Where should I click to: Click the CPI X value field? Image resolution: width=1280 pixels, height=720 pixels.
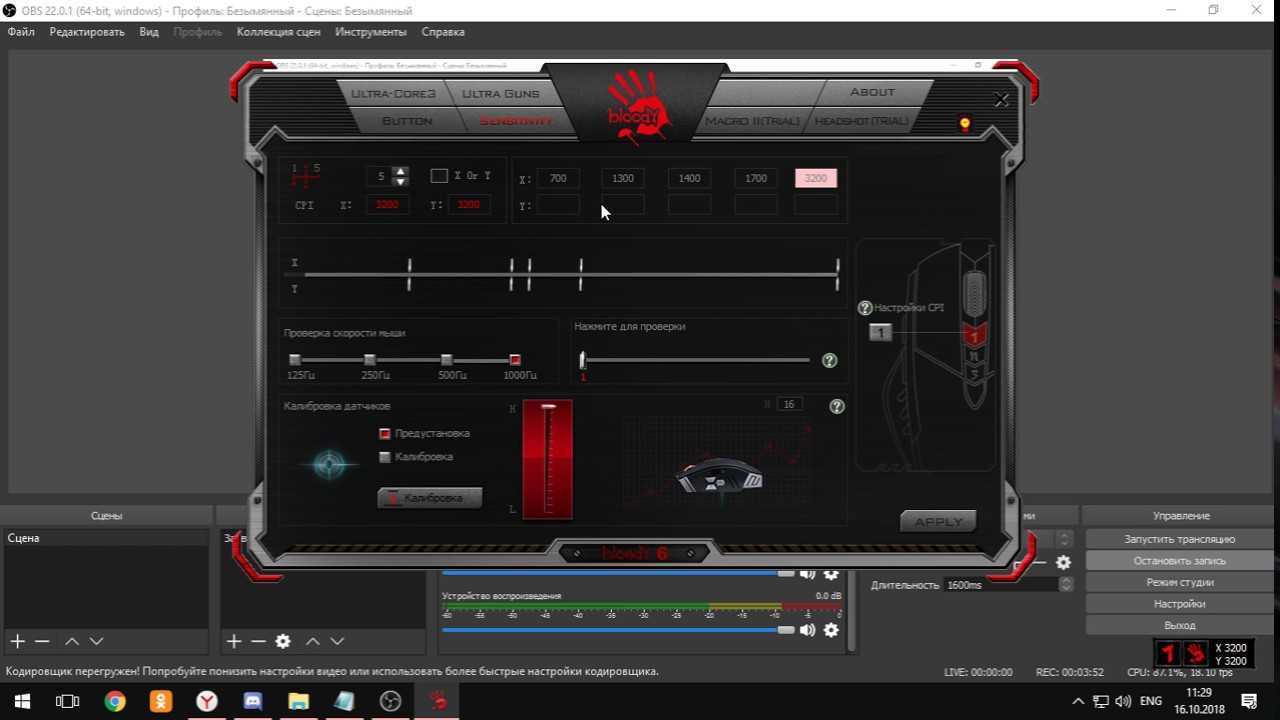(x=387, y=204)
